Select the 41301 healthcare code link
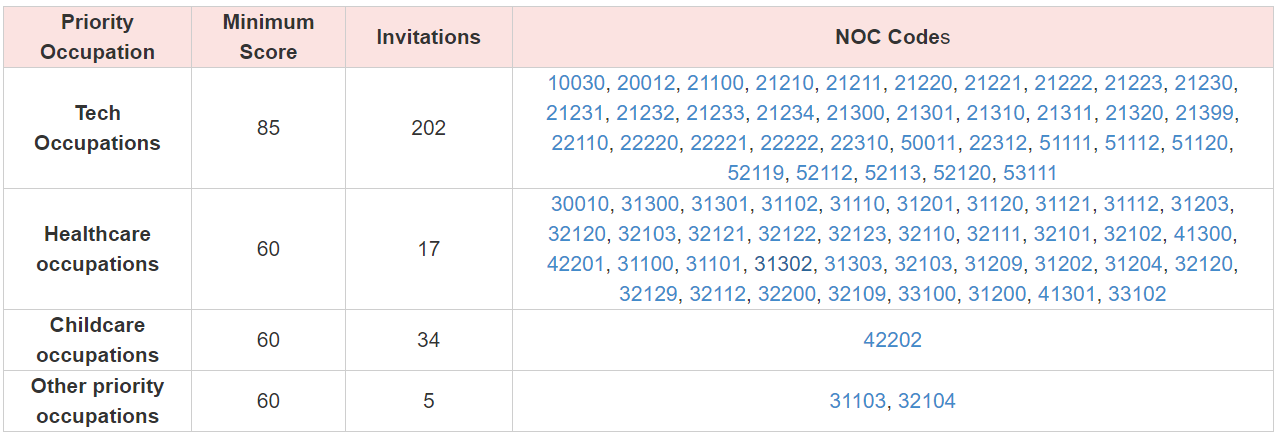Image resolution: width=1278 pixels, height=437 pixels. 1067,294
